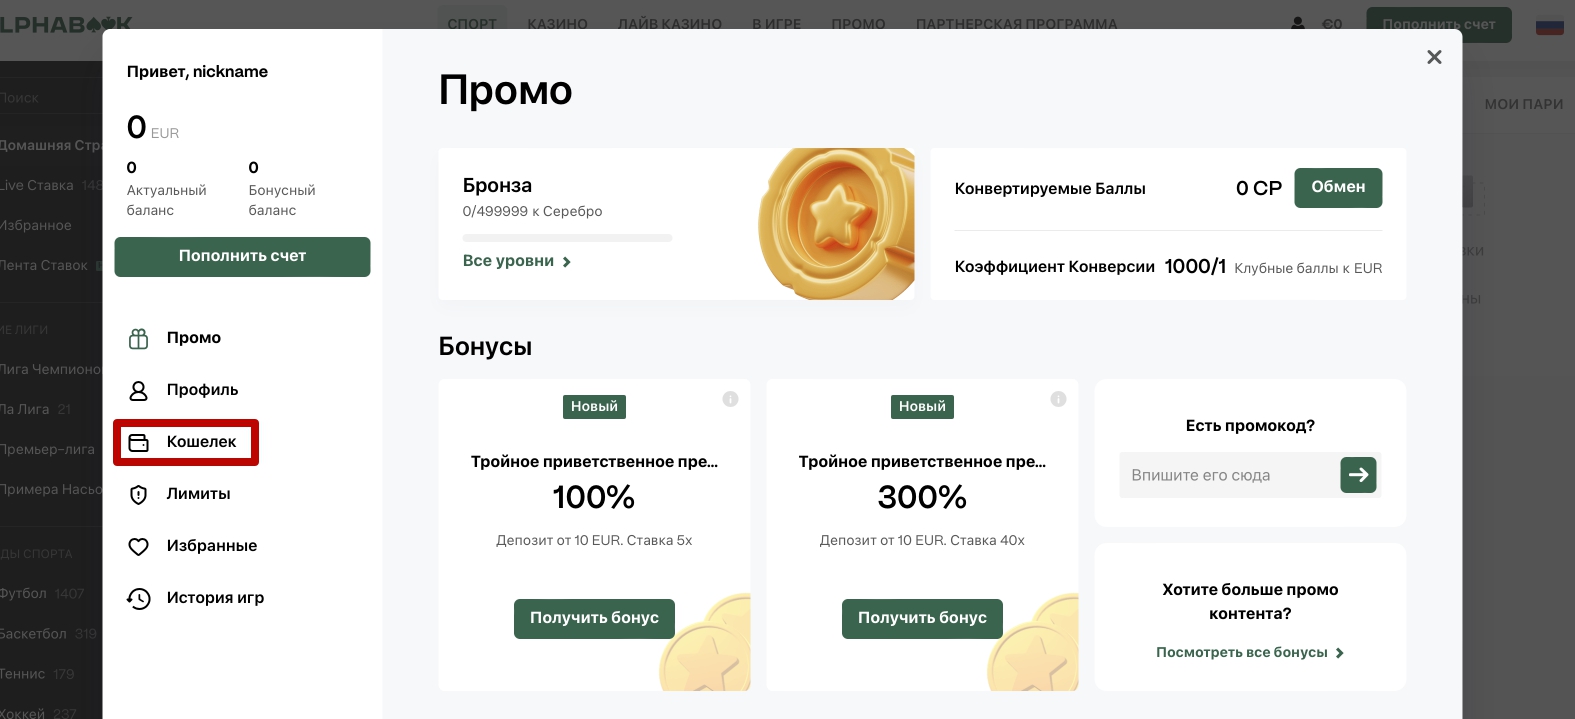Screen dimensions: 1575x719
Task: Click the 1000/1 conversion rate value
Action: [x=1195, y=266]
